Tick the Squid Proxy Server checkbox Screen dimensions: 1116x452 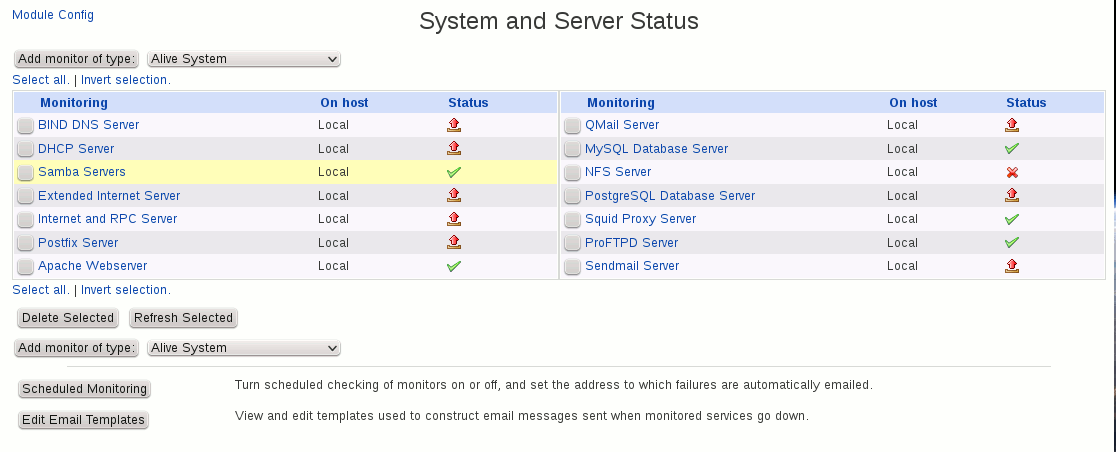tap(572, 220)
